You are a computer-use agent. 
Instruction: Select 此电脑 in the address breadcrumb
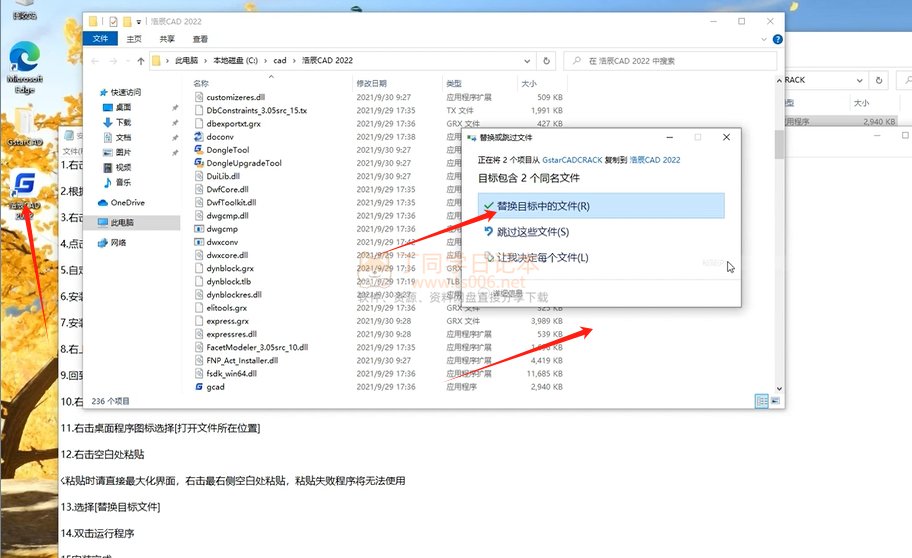pyautogui.click(x=186, y=61)
